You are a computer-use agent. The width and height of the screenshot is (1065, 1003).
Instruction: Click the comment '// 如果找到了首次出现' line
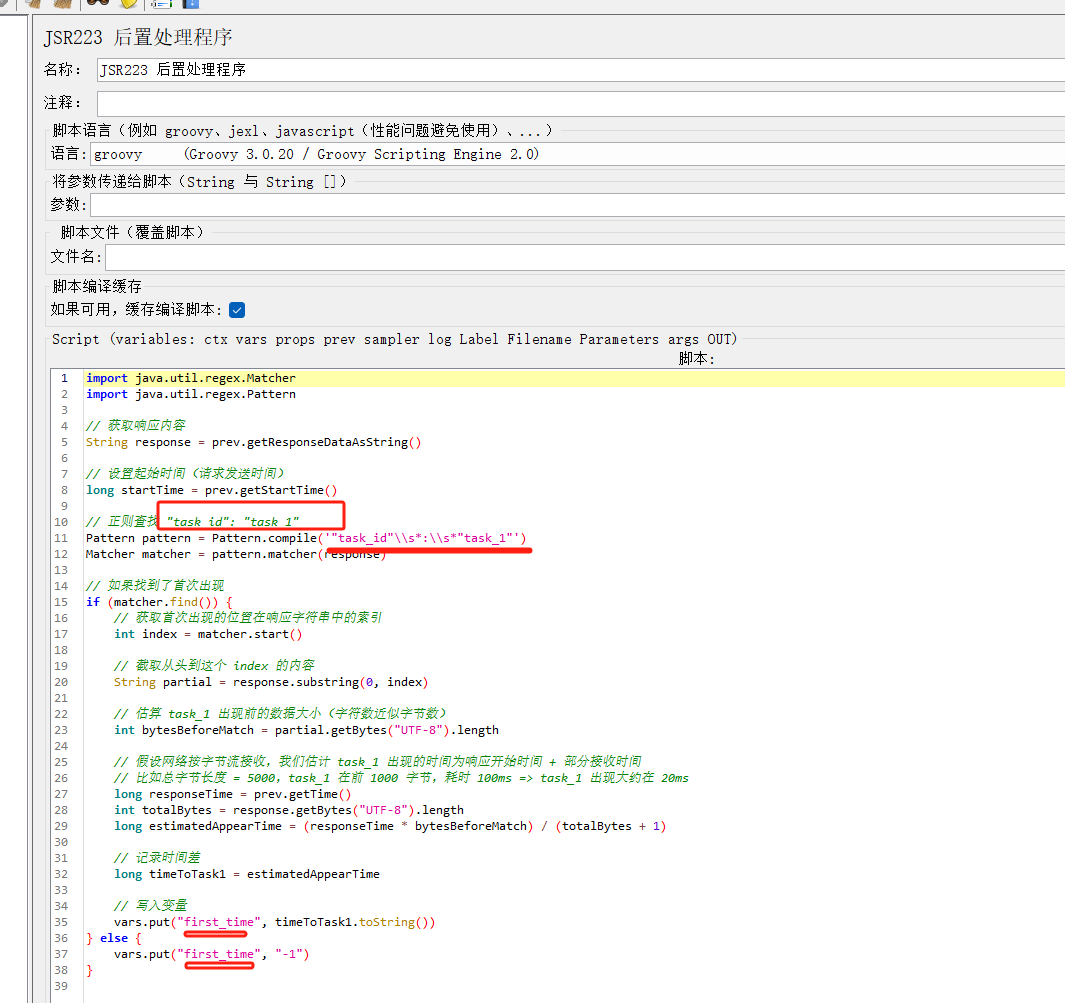coord(155,586)
